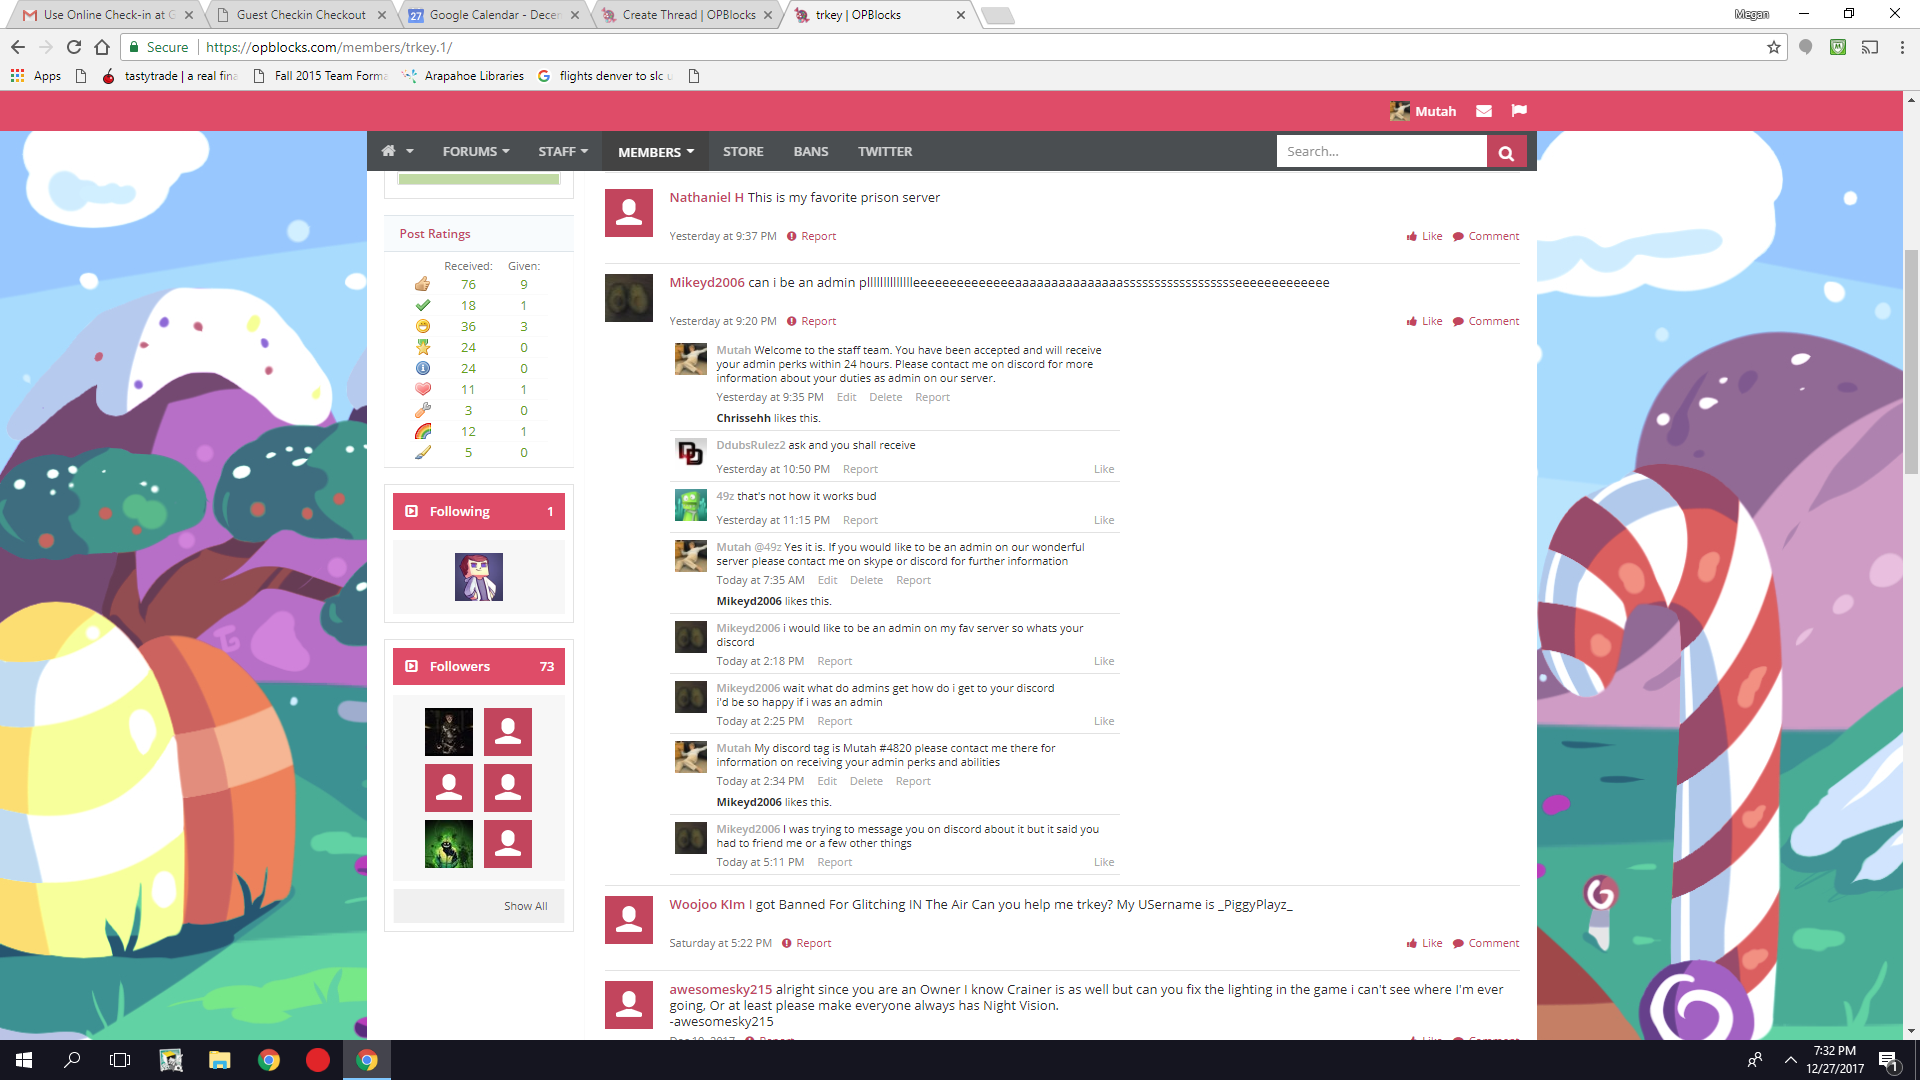The width and height of the screenshot is (1920, 1080).
Task: Click the alerts flag icon
Action: tap(1519, 111)
